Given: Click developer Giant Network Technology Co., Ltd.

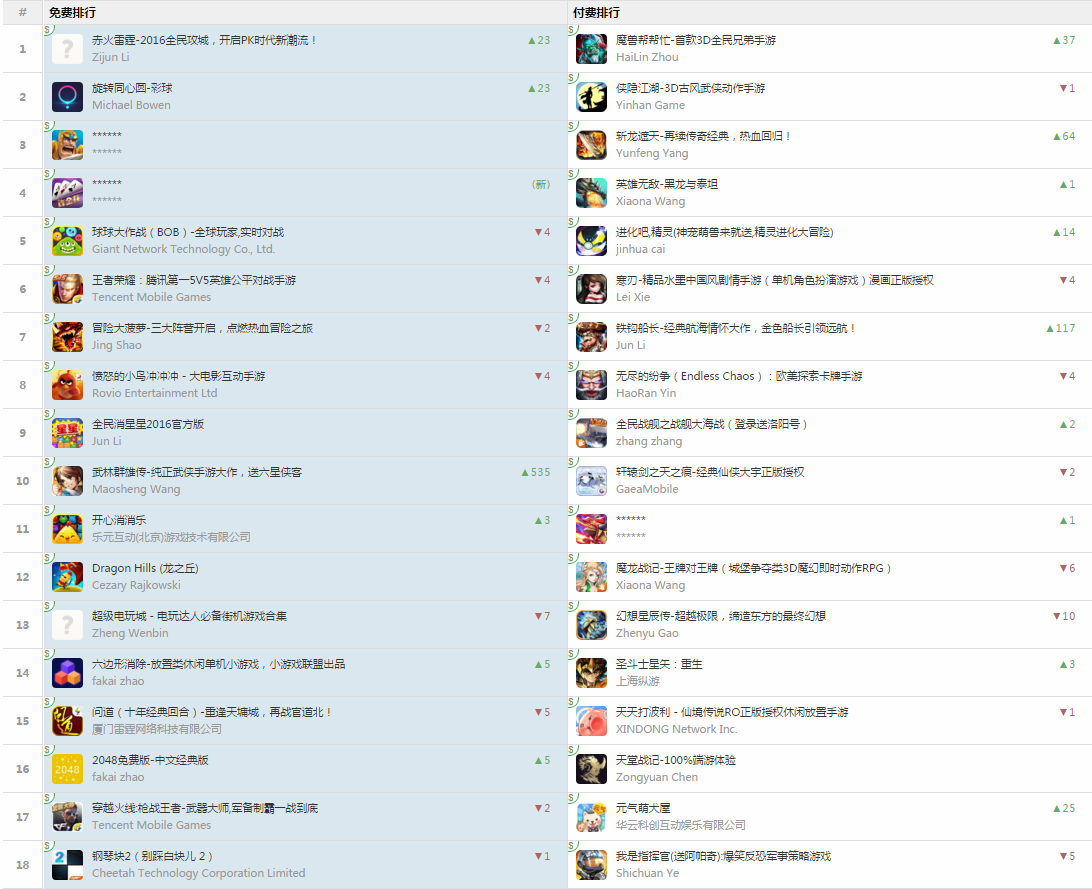Looking at the screenshot, I should (x=184, y=249).
